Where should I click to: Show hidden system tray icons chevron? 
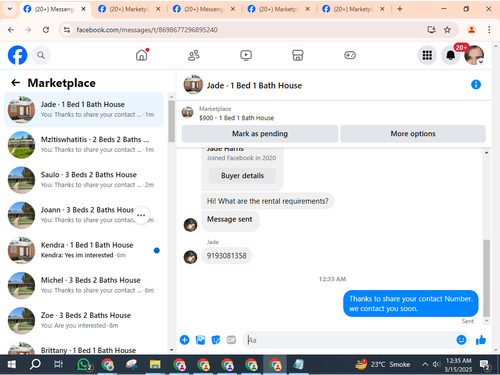[x=425, y=364]
